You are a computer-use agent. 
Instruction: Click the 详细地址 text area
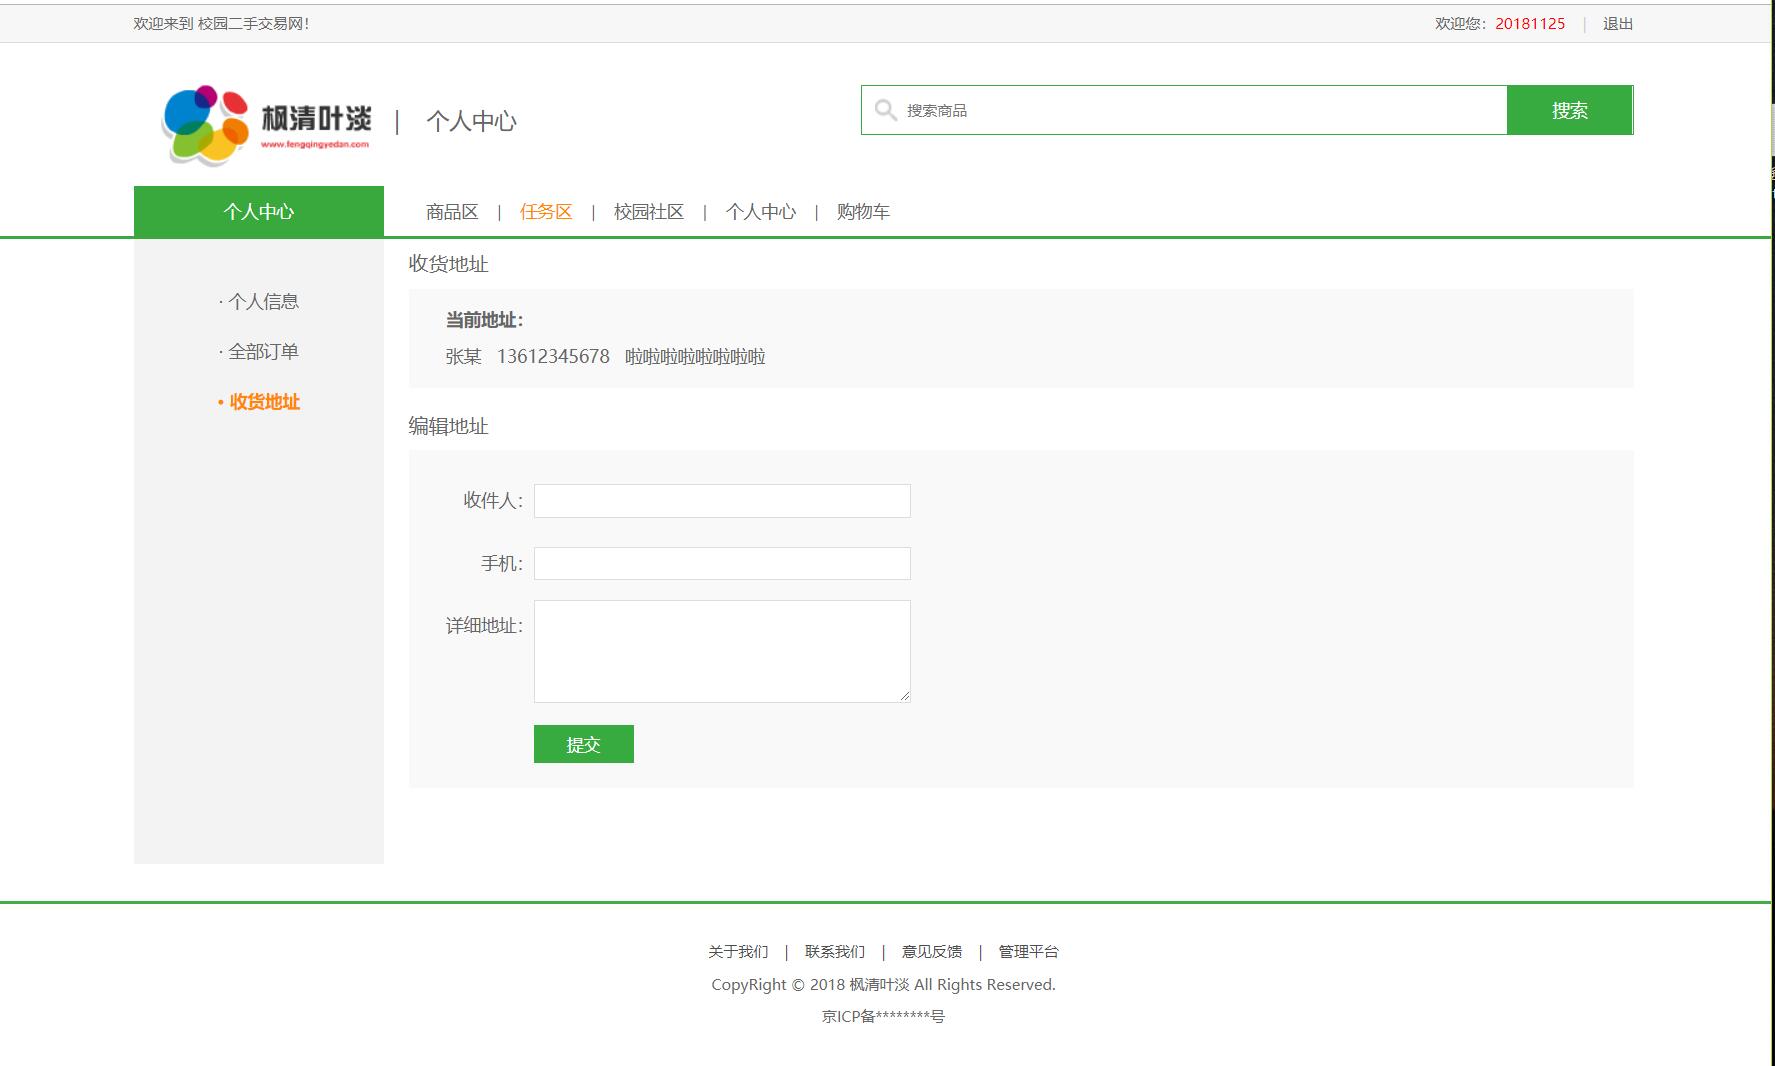[722, 651]
